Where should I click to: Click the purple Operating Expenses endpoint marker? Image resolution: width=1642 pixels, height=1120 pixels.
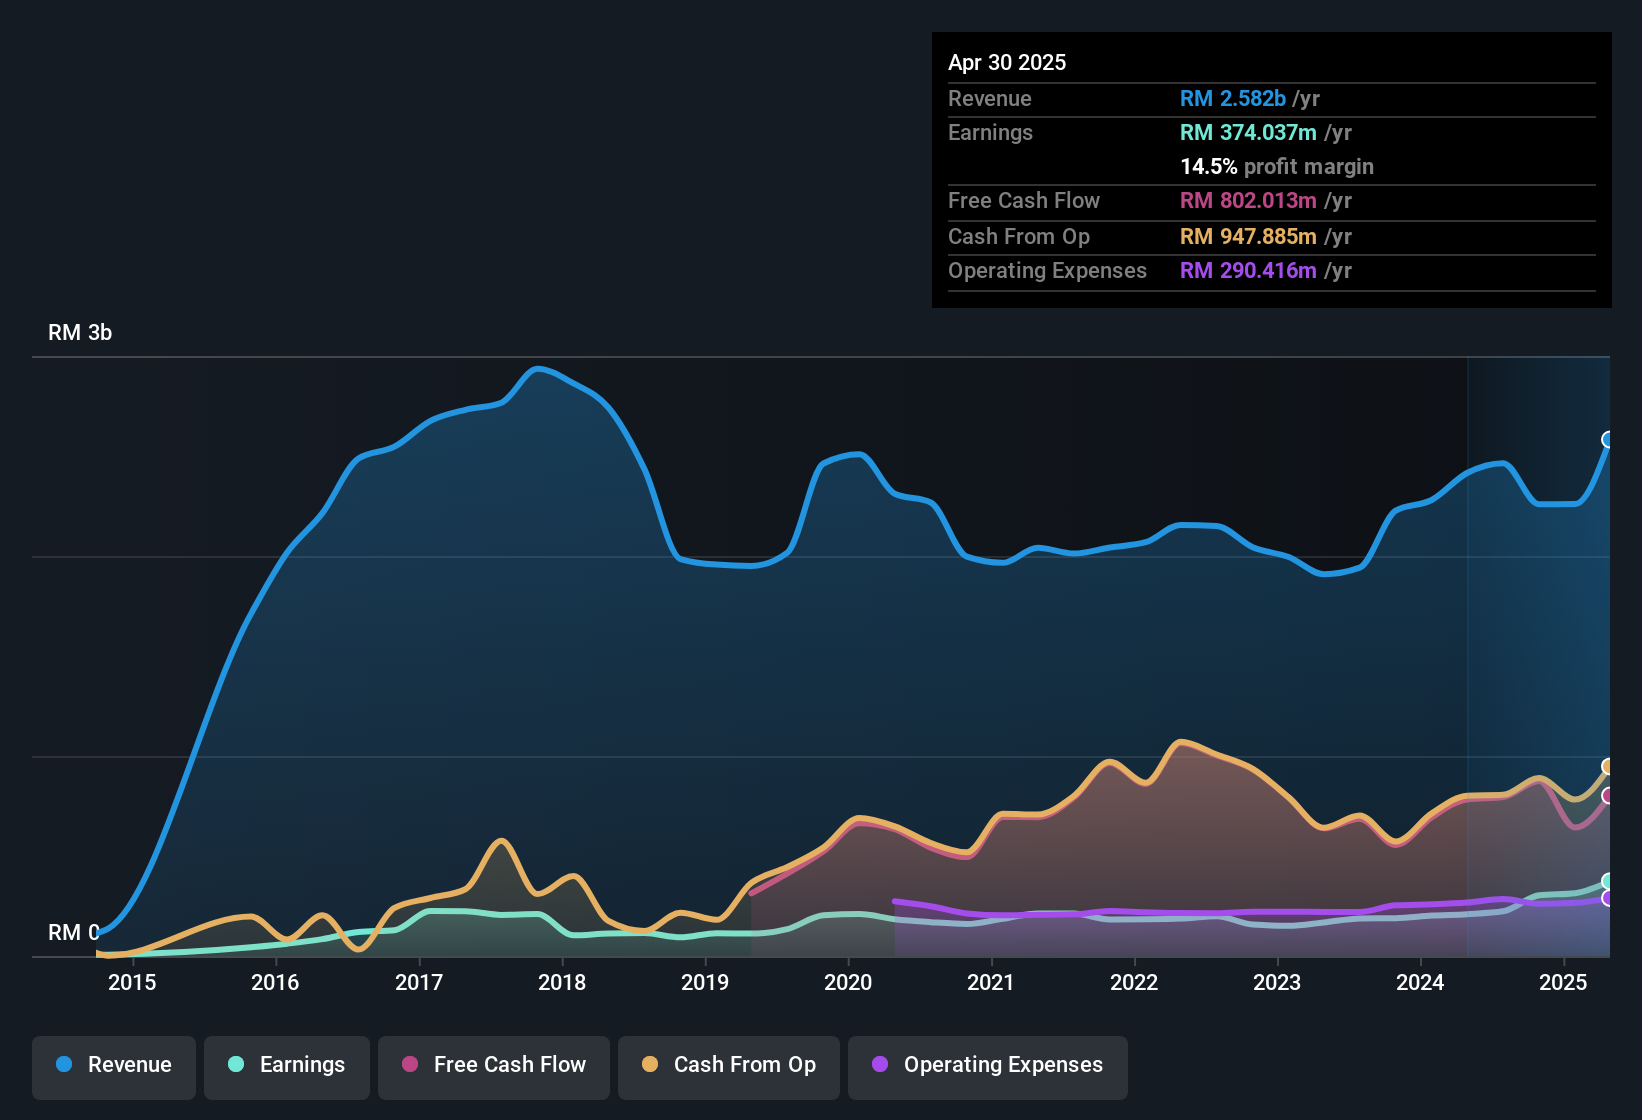click(x=1608, y=899)
